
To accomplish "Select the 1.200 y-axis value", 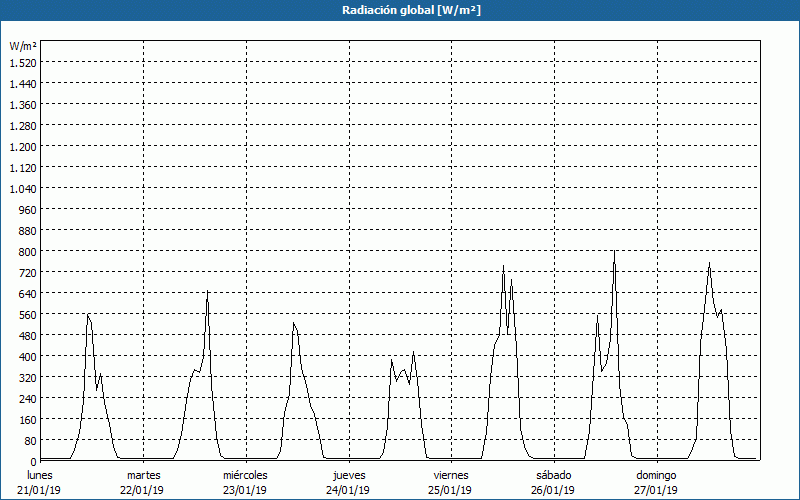I will point(23,146).
